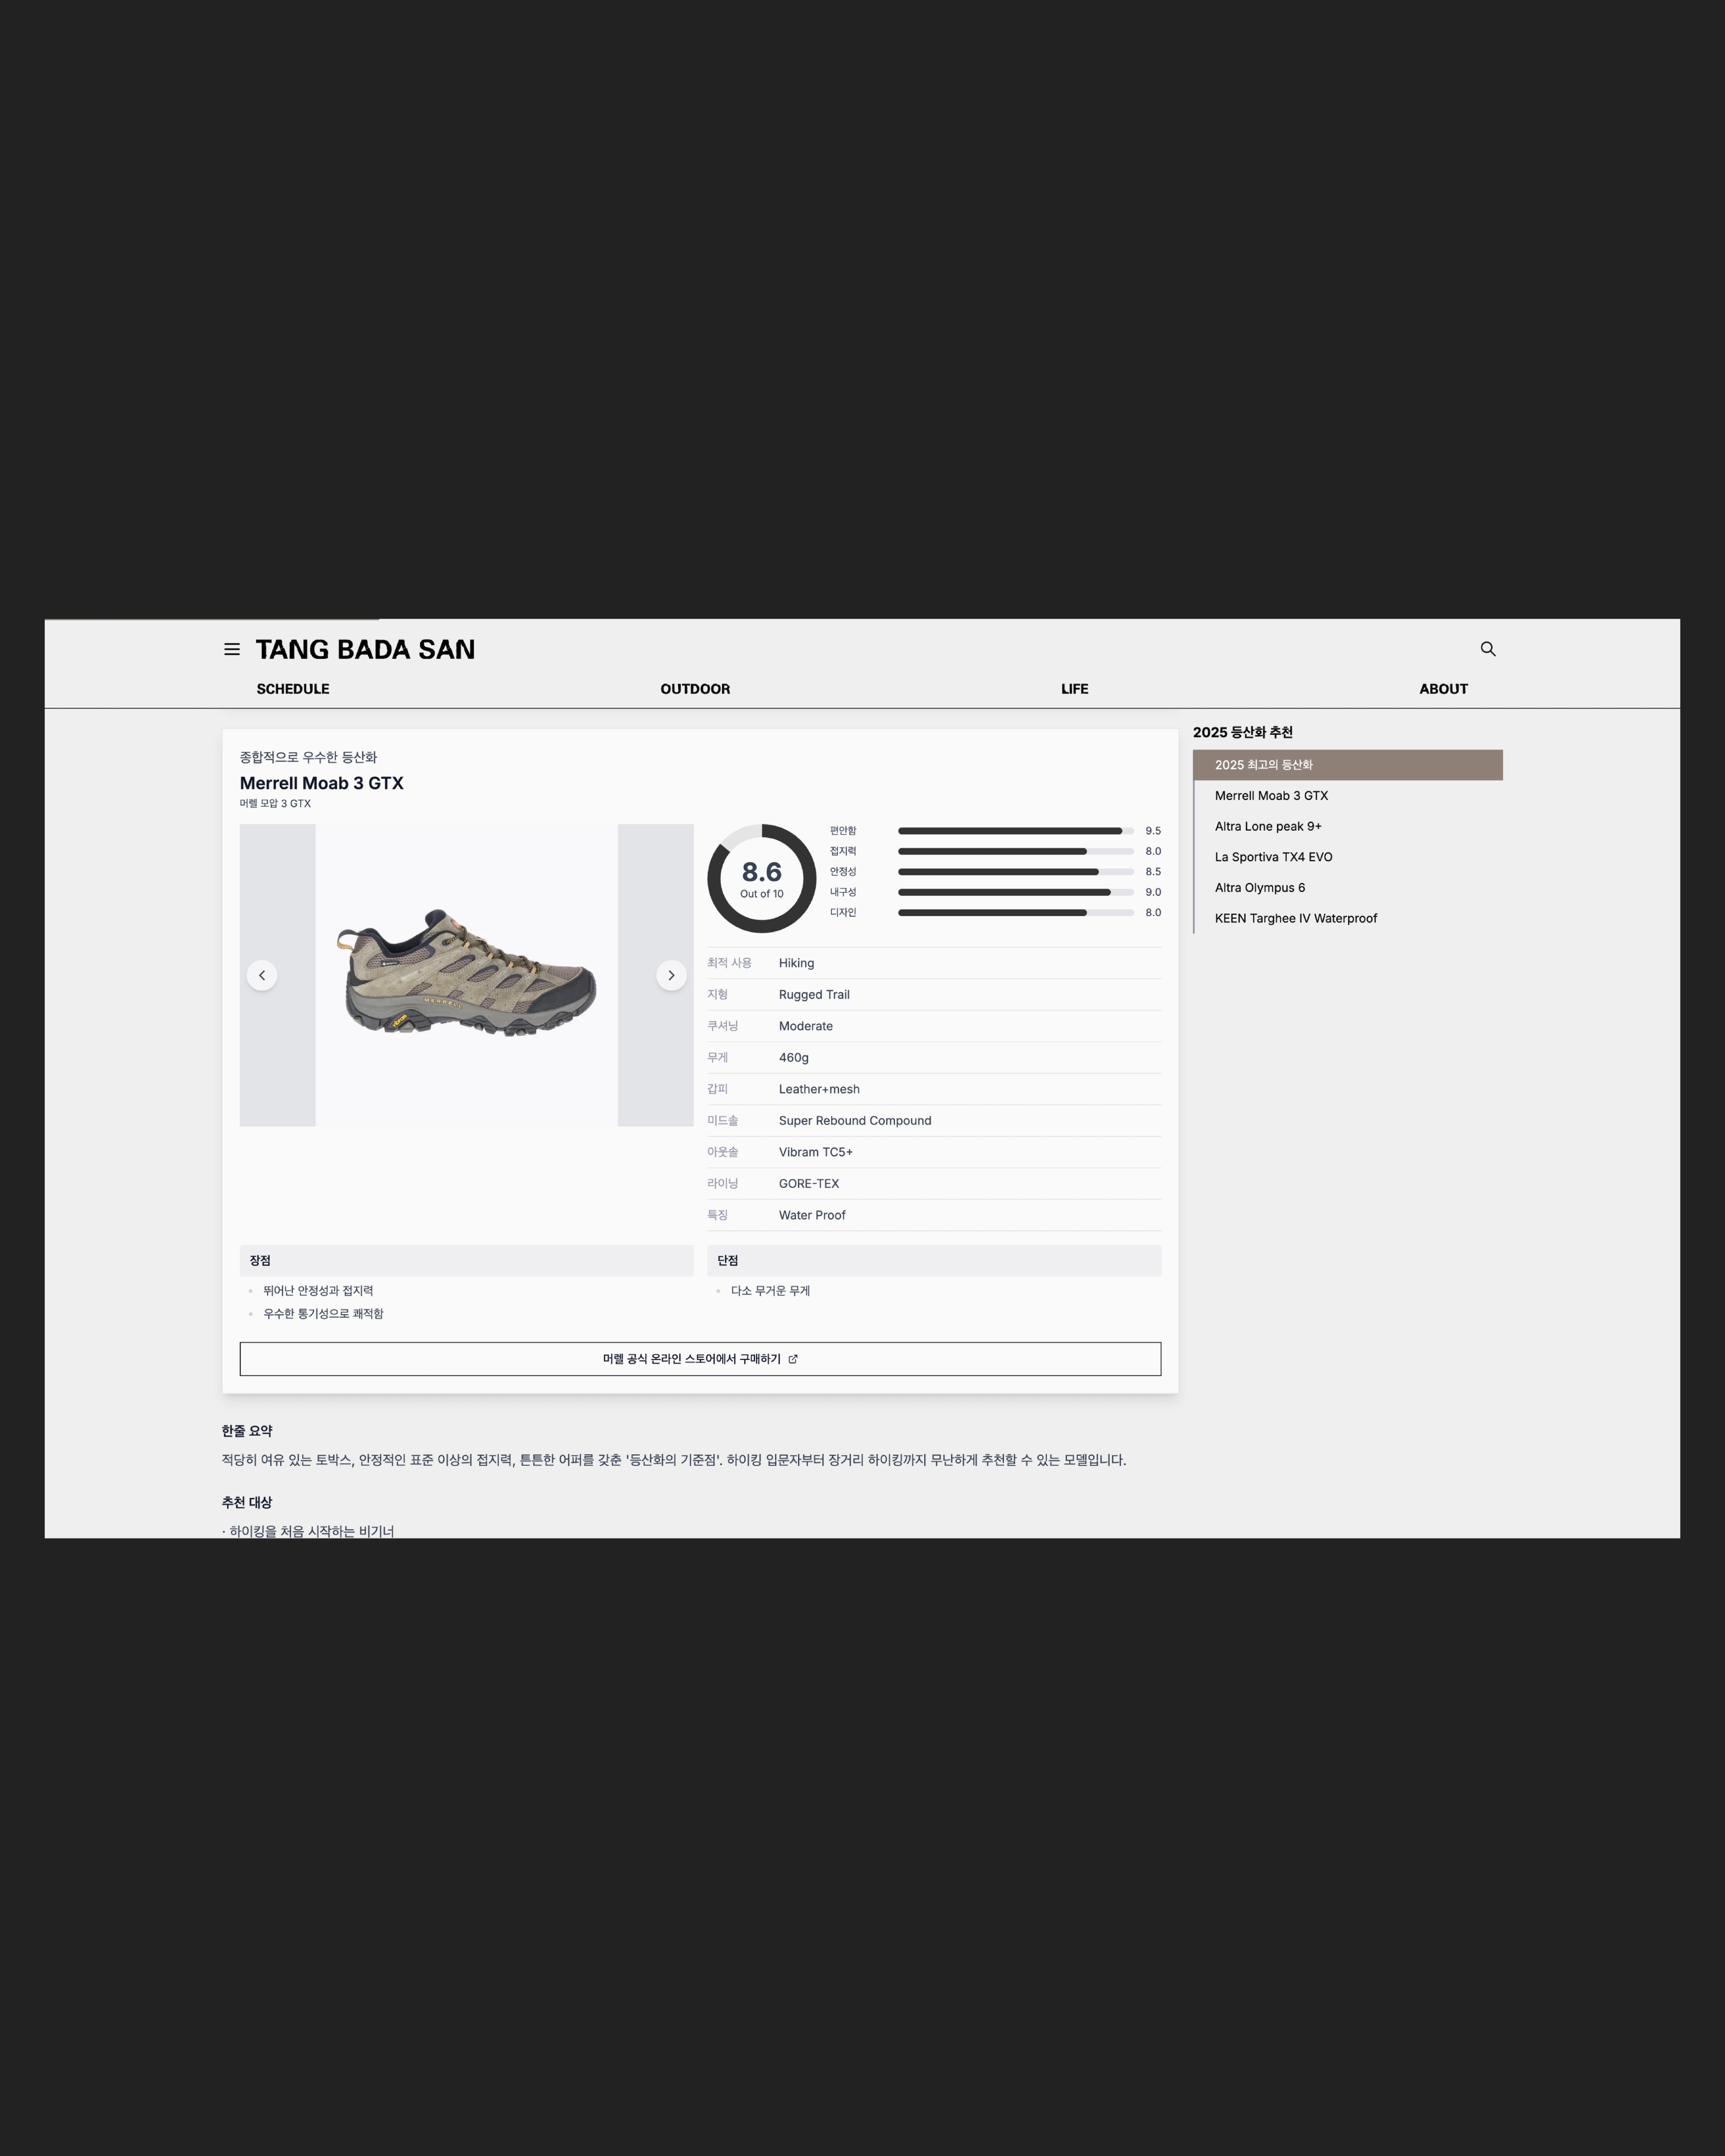Open the SCHEDULE menu

[293, 689]
